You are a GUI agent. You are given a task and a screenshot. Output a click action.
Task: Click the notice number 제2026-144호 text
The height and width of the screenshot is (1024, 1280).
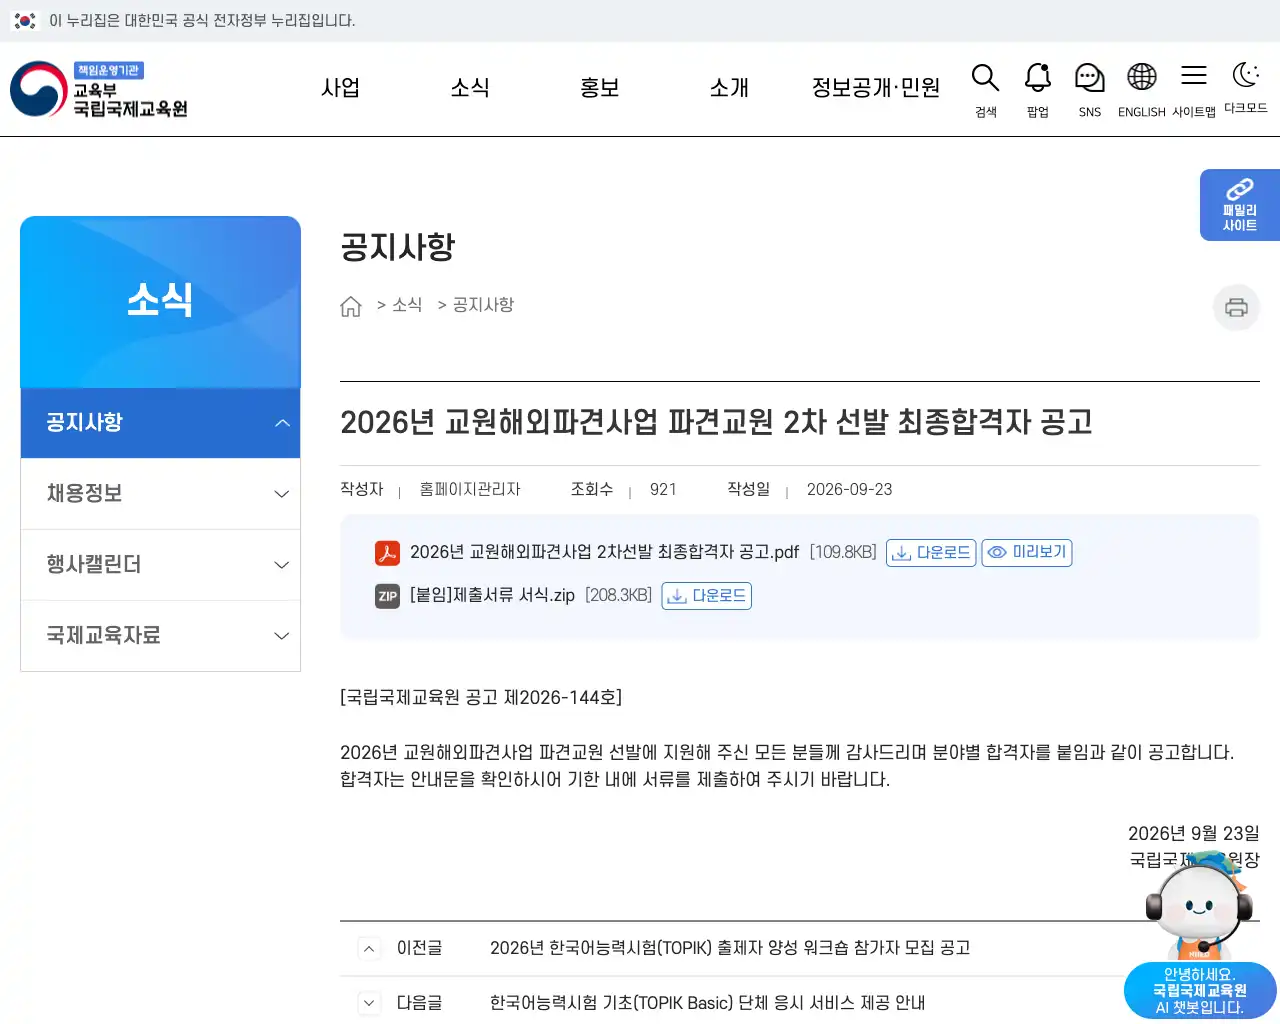click(563, 698)
